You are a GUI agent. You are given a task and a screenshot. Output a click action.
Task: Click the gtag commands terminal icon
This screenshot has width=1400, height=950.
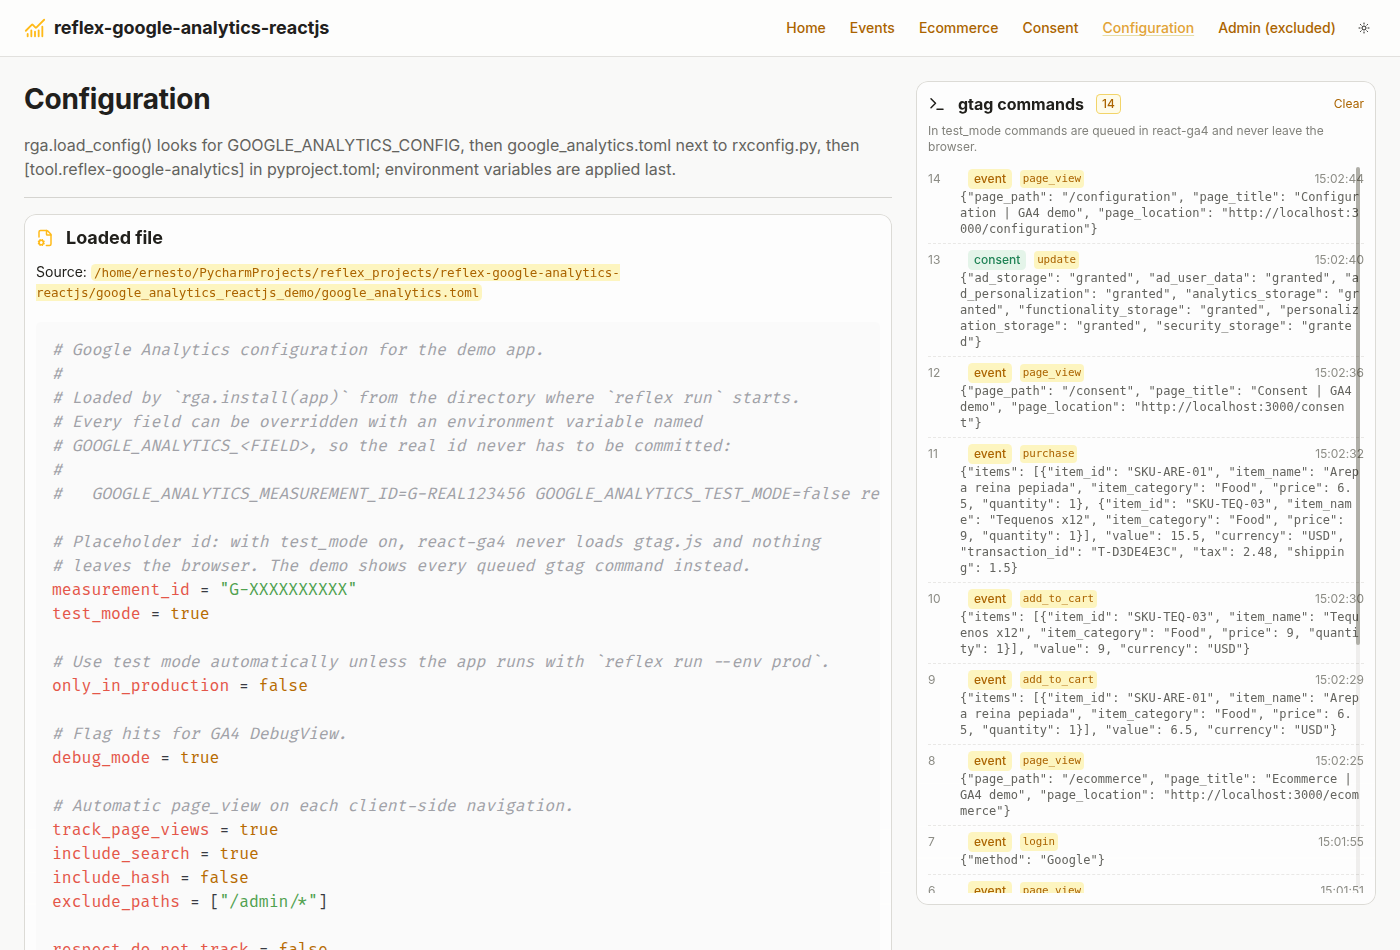click(937, 104)
